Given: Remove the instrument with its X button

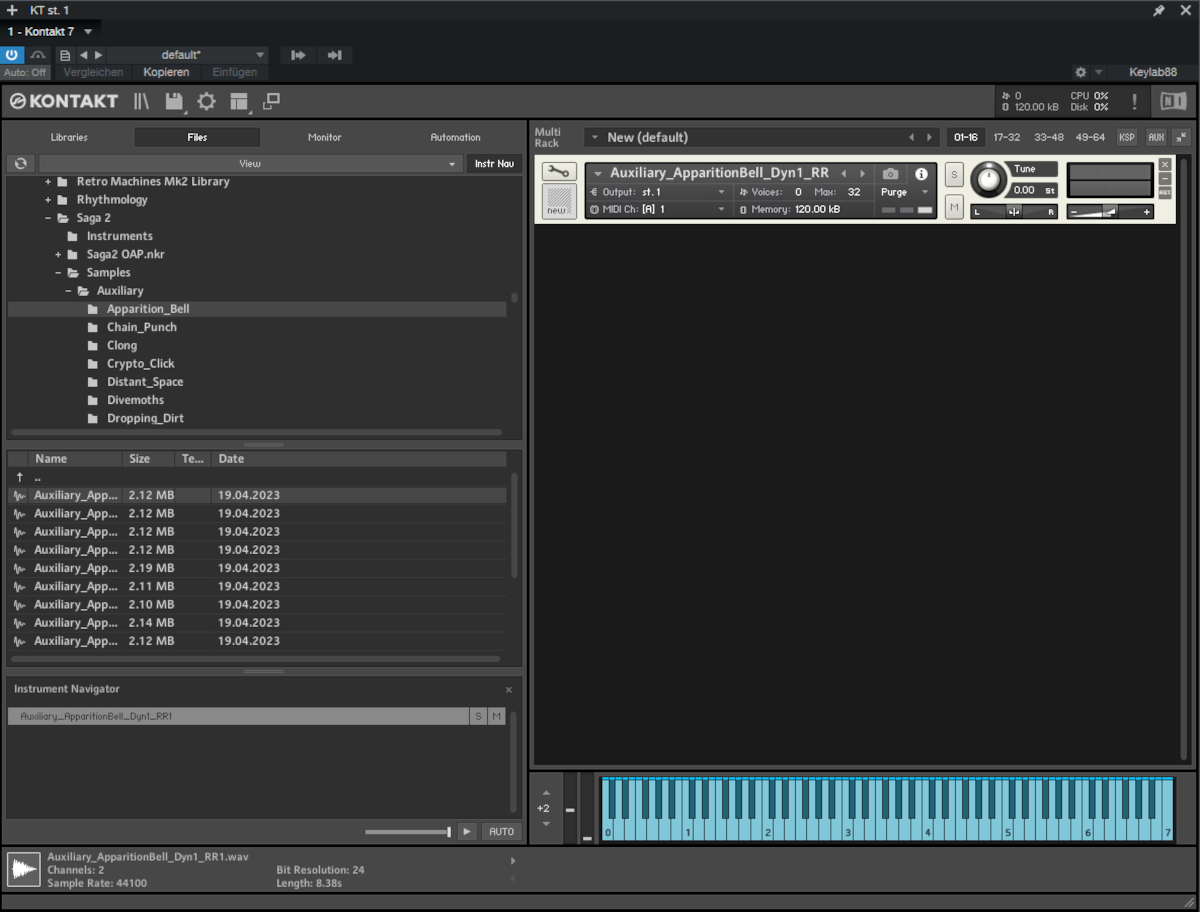Looking at the screenshot, I should [1165, 164].
